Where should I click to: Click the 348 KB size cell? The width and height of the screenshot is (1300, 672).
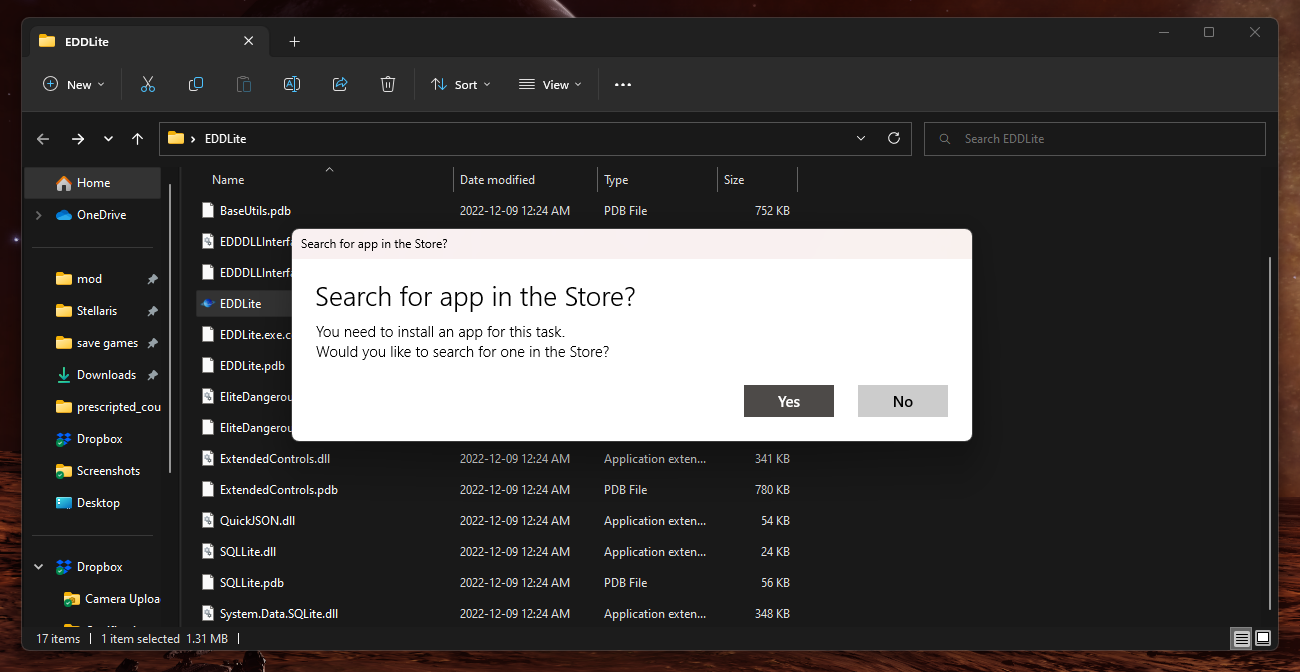[772, 613]
